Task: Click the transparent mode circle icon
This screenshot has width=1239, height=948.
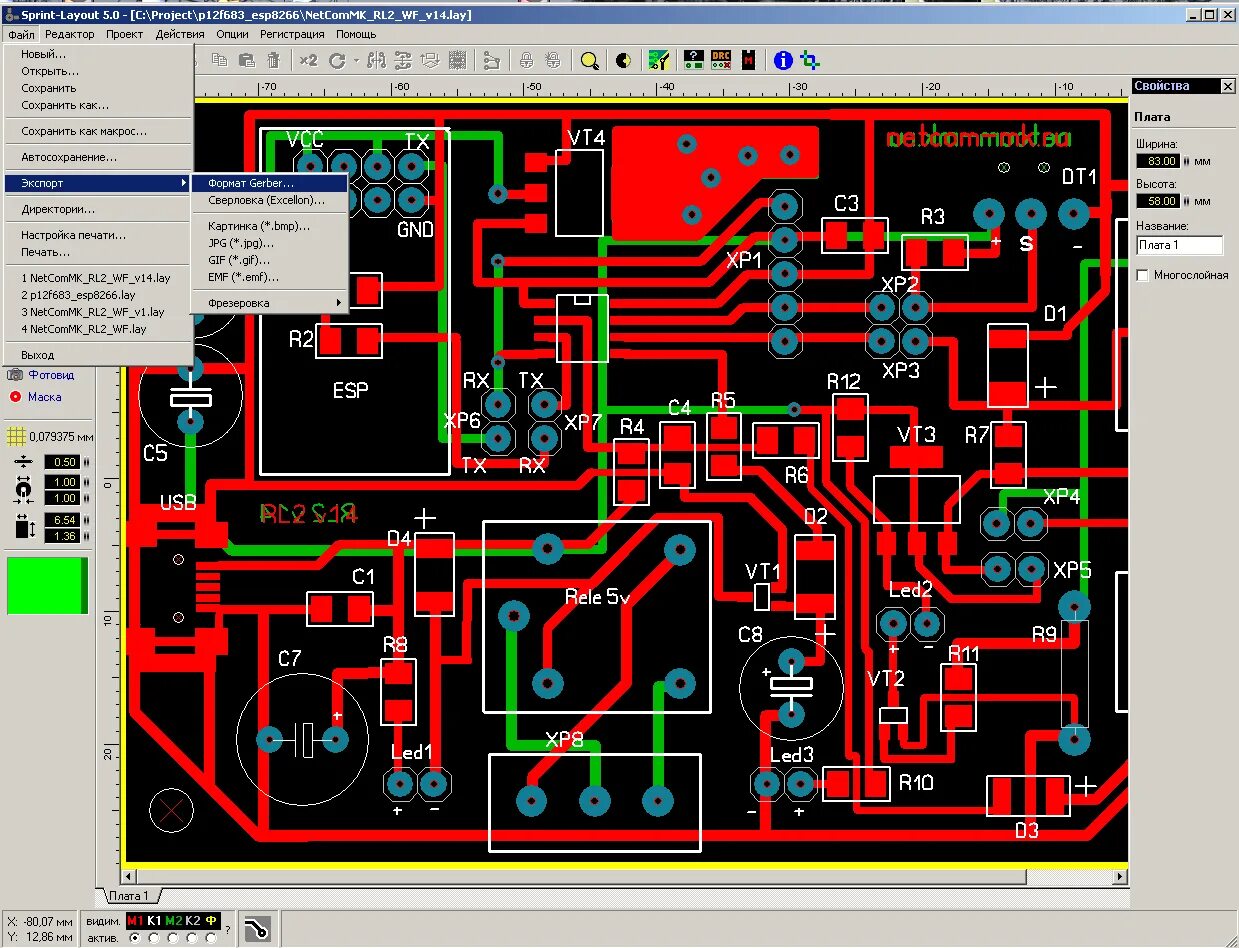Action: 623,60
